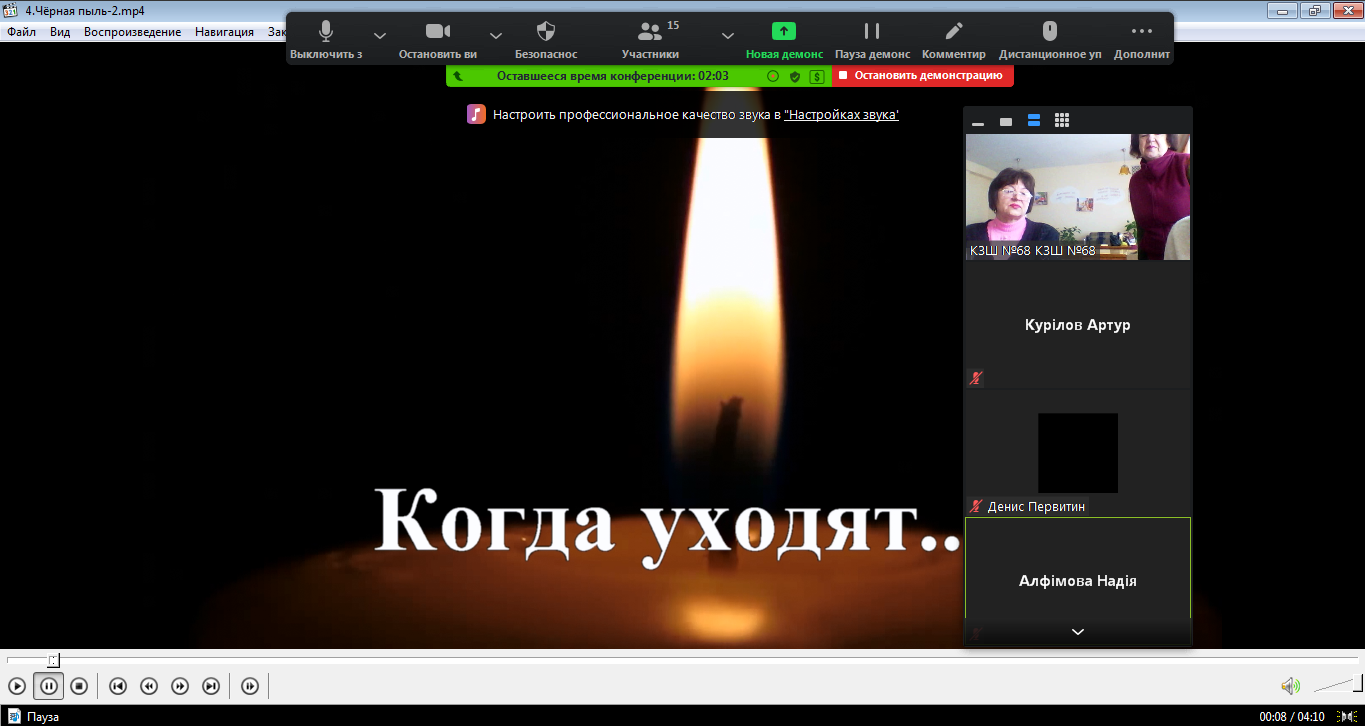Click the 00:08 / 04:10 time display

(1292, 717)
